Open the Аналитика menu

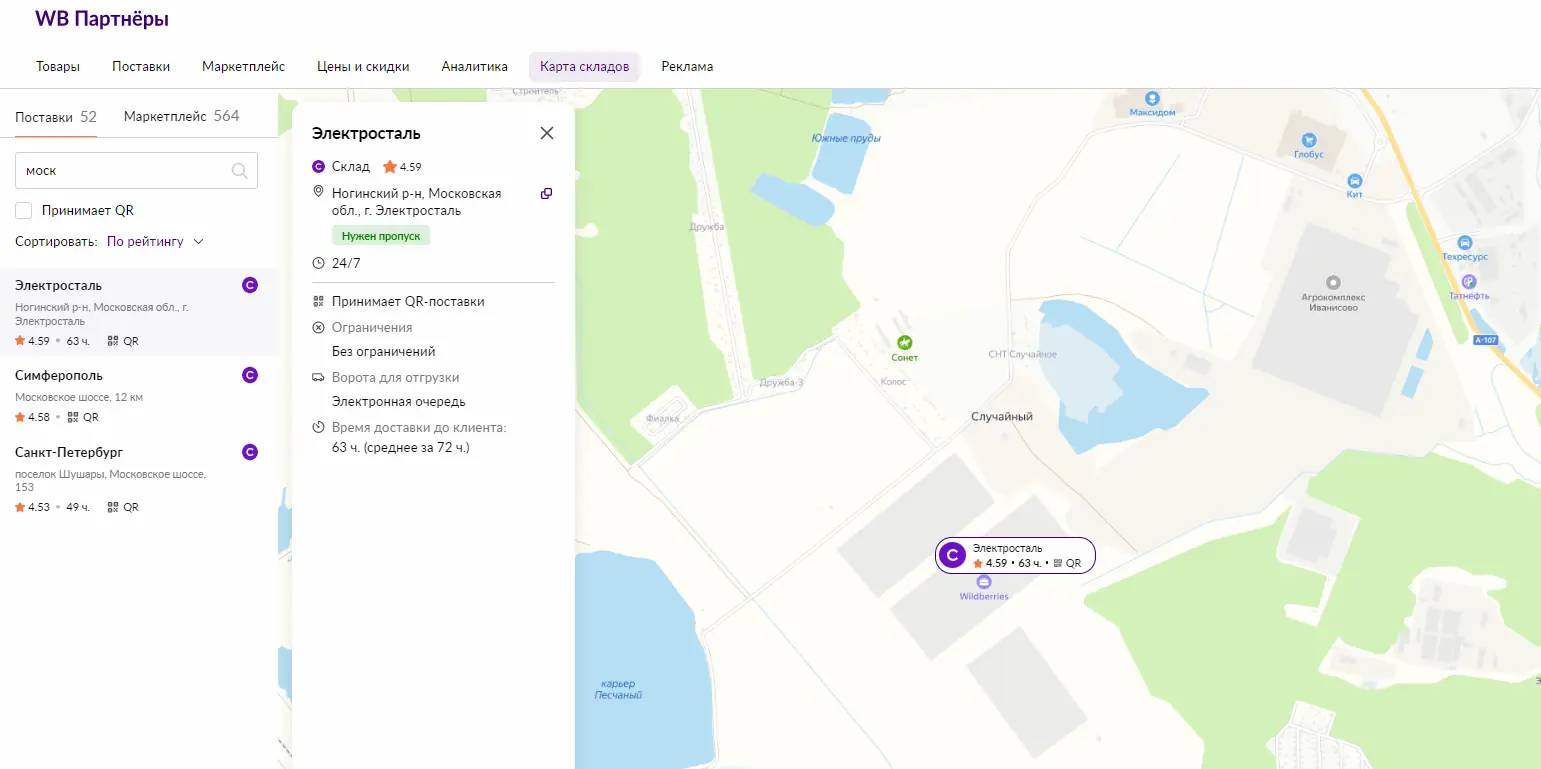point(475,67)
